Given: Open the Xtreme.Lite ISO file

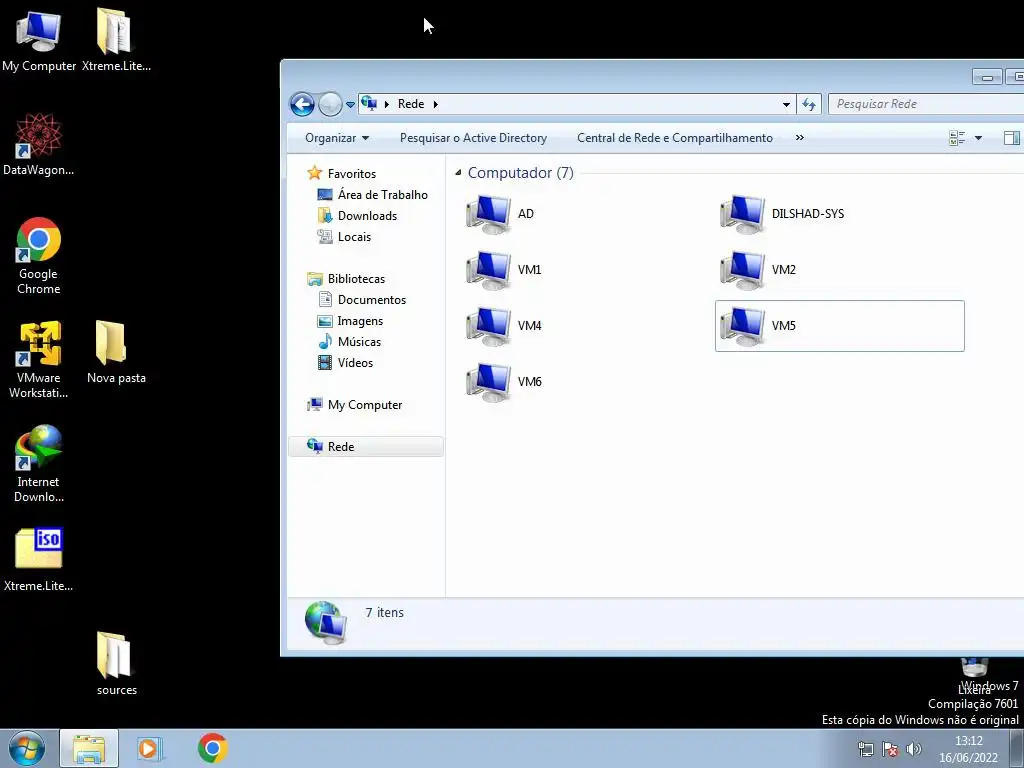Looking at the screenshot, I should click(x=39, y=559).
